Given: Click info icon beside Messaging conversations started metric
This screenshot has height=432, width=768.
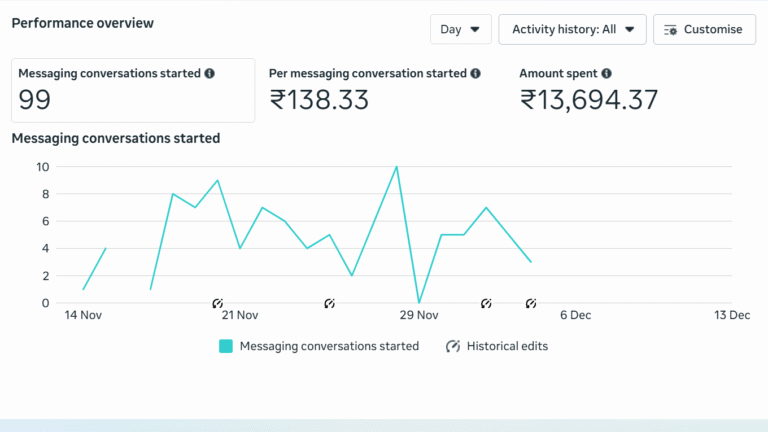Looking at the screenshot, I should pos(210,74).
